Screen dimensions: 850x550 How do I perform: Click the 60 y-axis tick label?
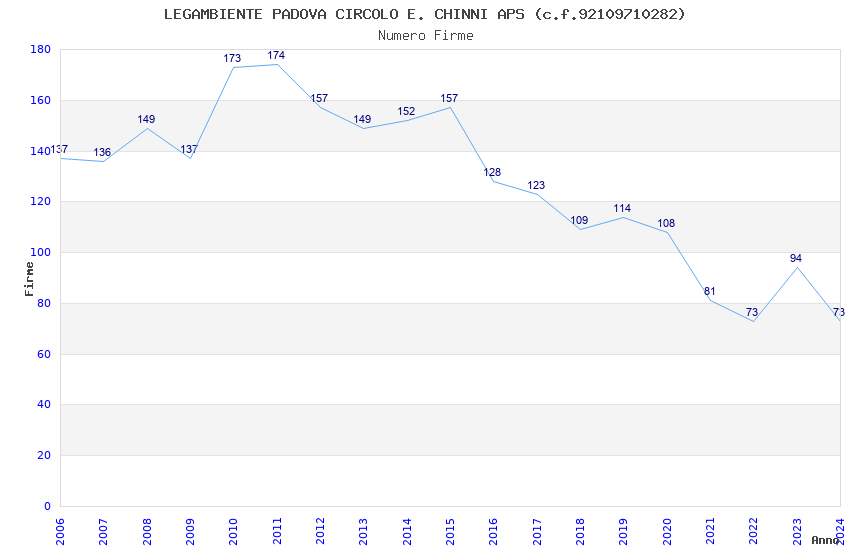(x=44, y=354)
